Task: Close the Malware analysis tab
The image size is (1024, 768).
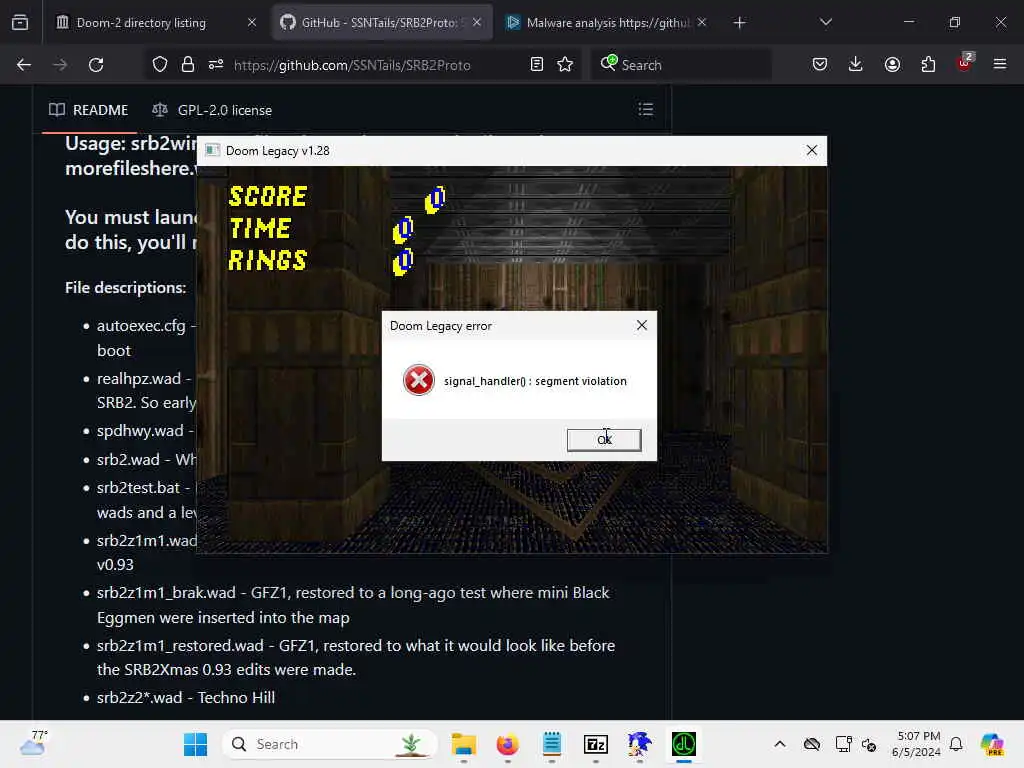Action: click(702, 23)
